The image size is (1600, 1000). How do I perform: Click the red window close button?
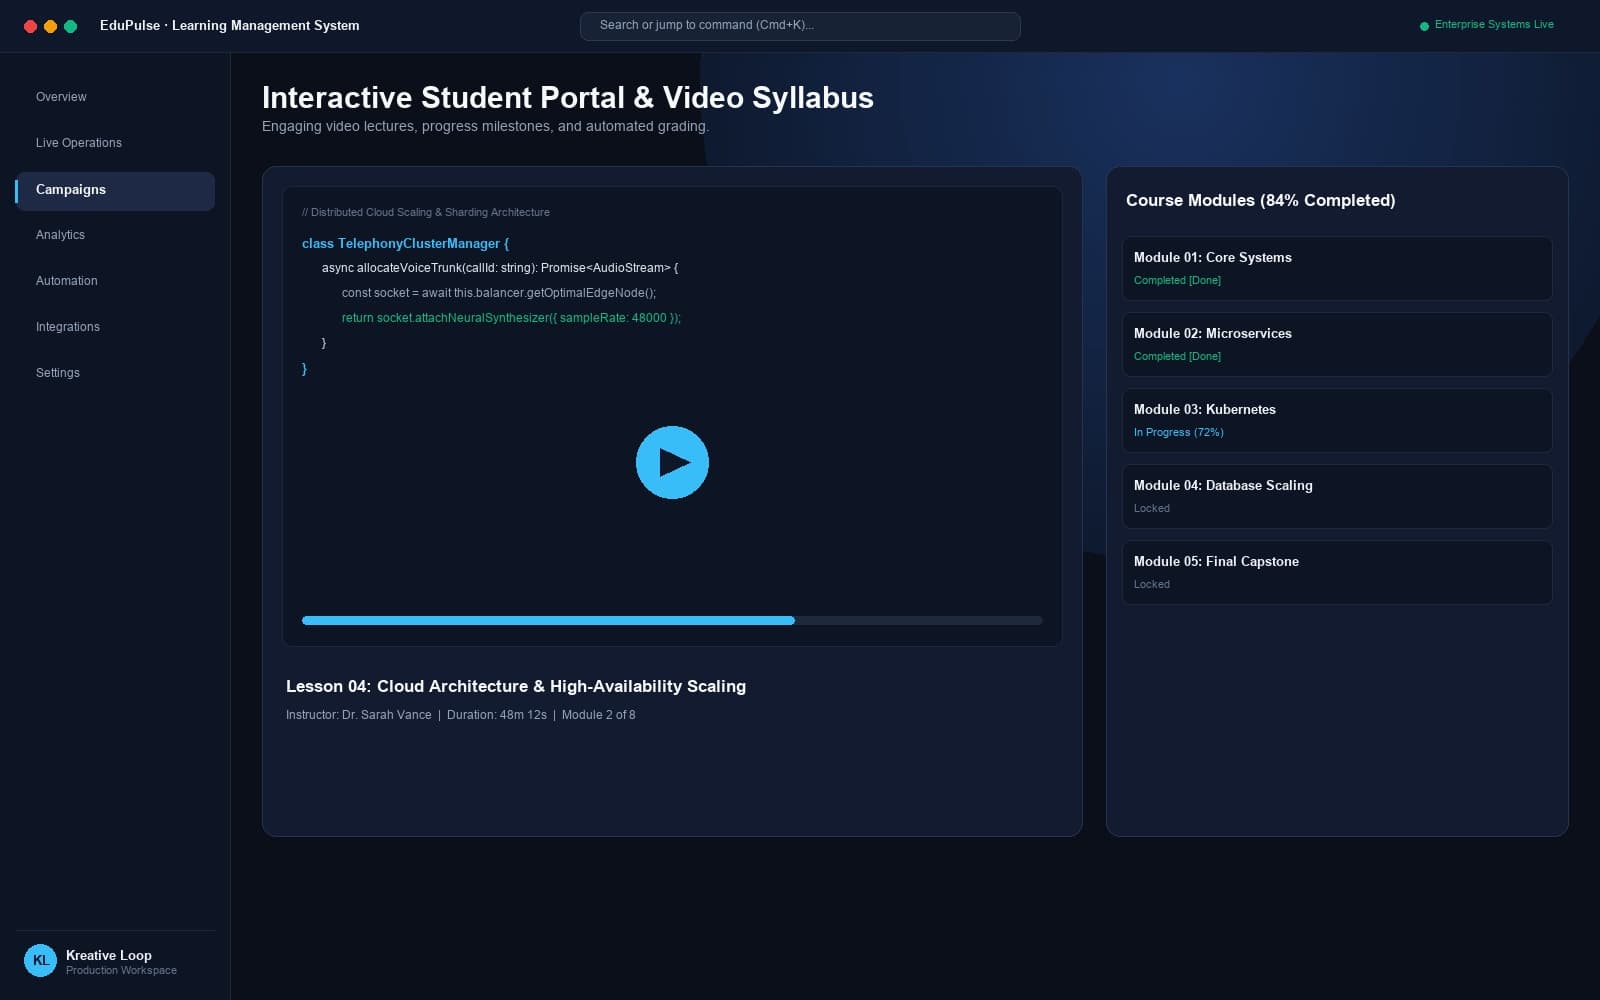[x=30, y=26]
